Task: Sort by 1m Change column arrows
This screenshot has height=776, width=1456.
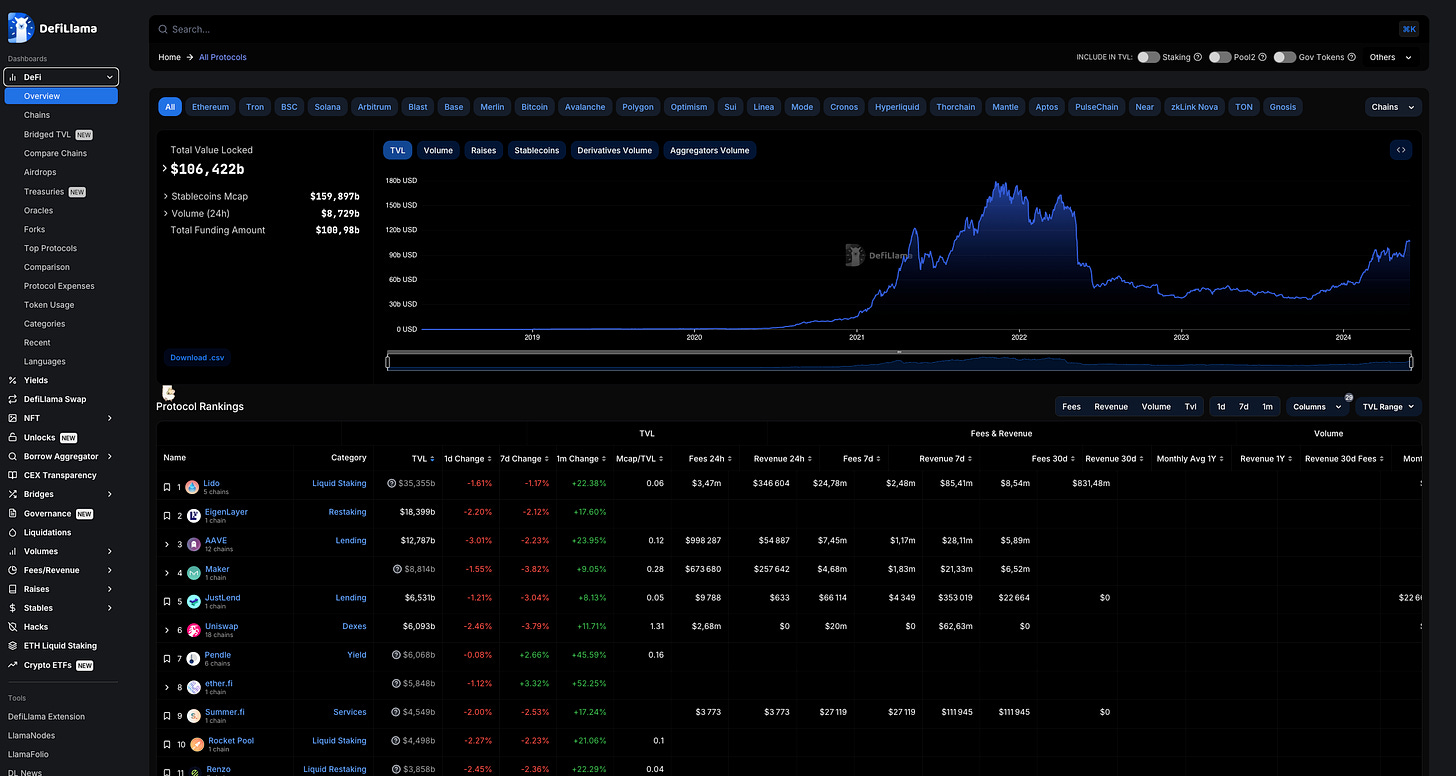Action: [x=603, y=459]
